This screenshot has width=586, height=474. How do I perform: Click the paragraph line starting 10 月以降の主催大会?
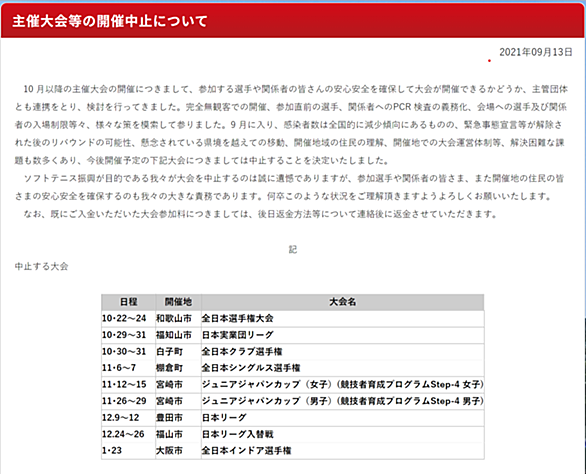click(296, 89)
